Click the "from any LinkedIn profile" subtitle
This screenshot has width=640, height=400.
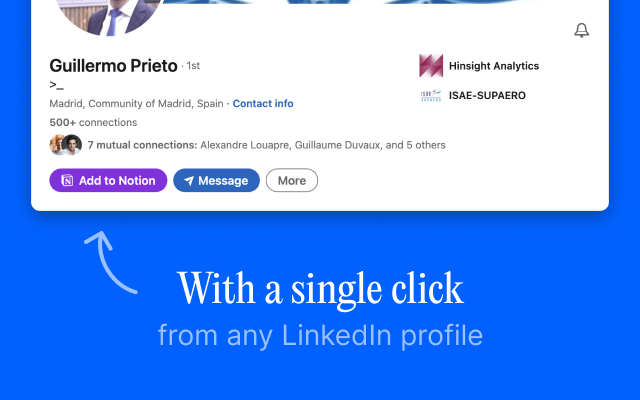tap(320, 336)
